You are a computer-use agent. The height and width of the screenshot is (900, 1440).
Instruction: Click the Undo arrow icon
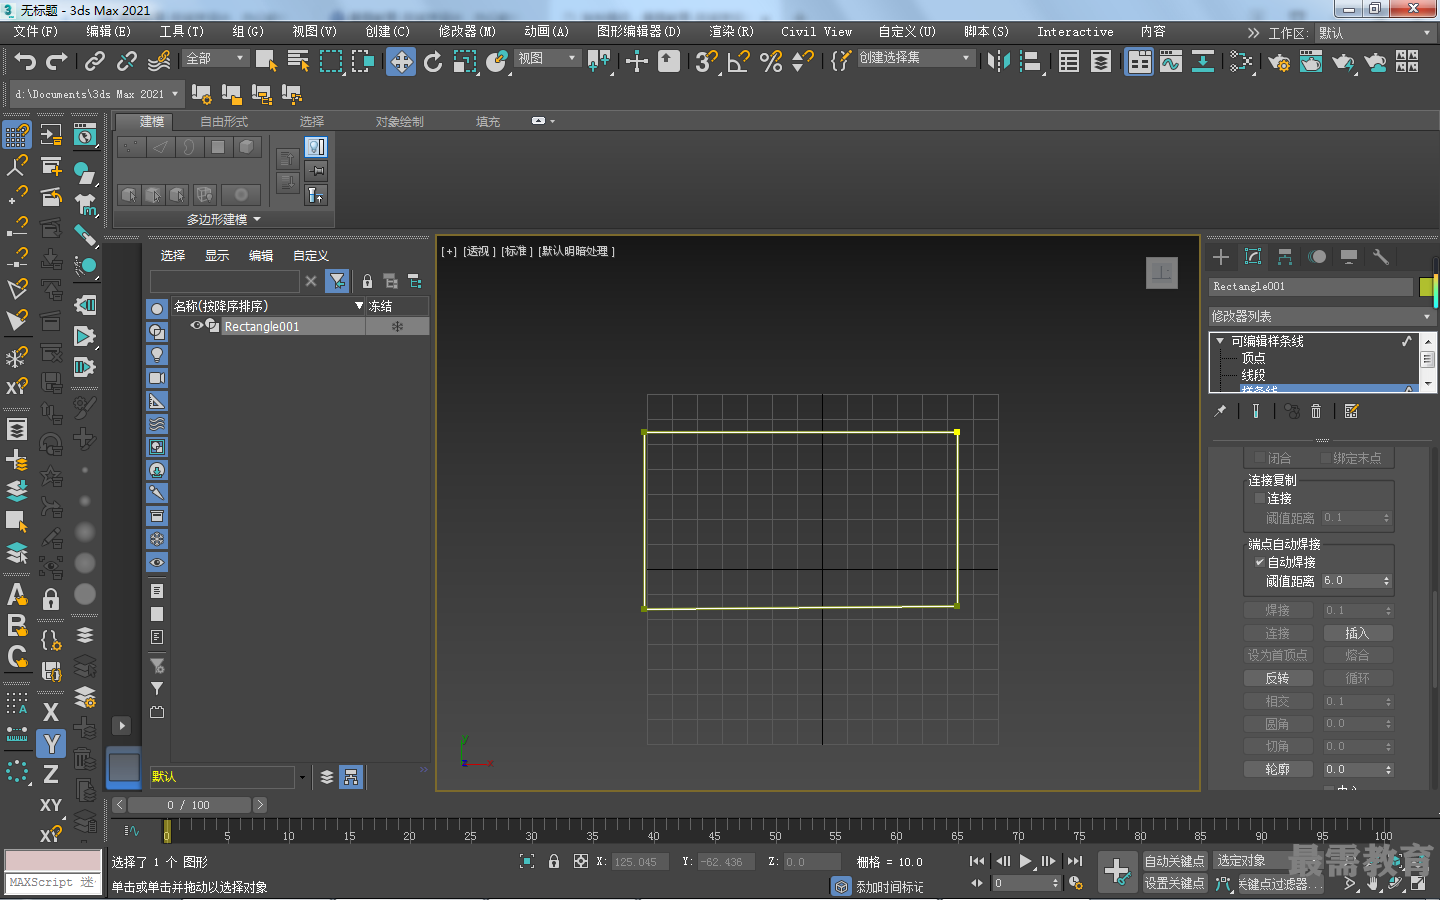pyautogui.click(x=25, y=62)
